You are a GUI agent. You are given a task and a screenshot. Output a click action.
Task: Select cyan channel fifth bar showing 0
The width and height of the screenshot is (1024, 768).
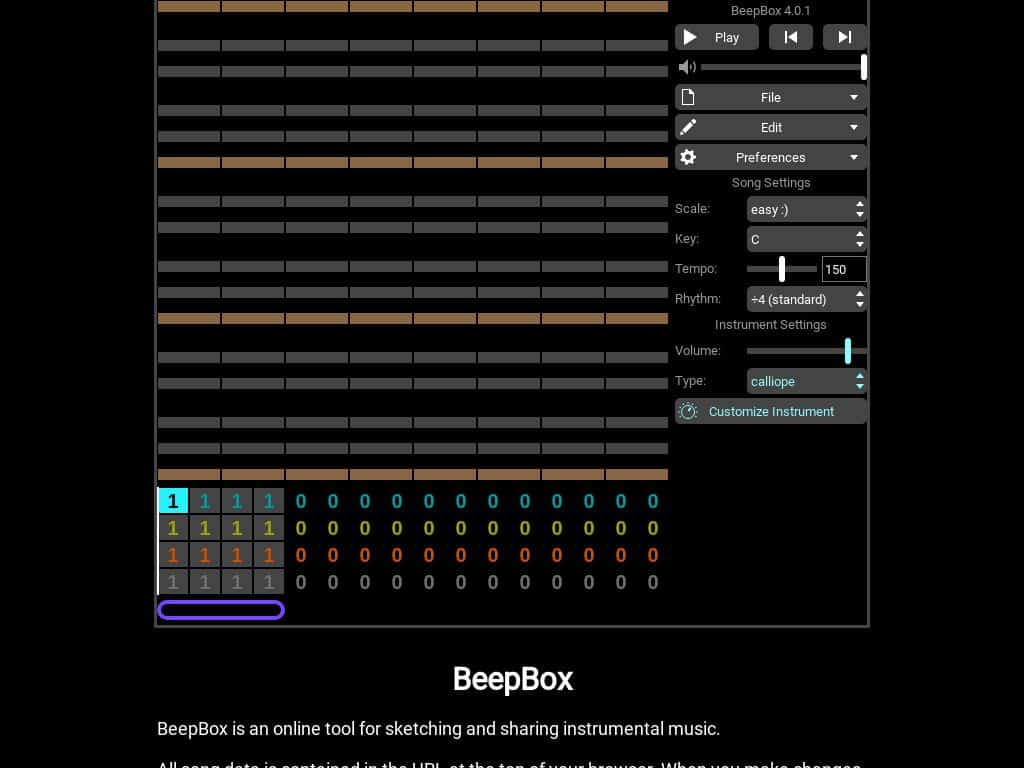300,501
